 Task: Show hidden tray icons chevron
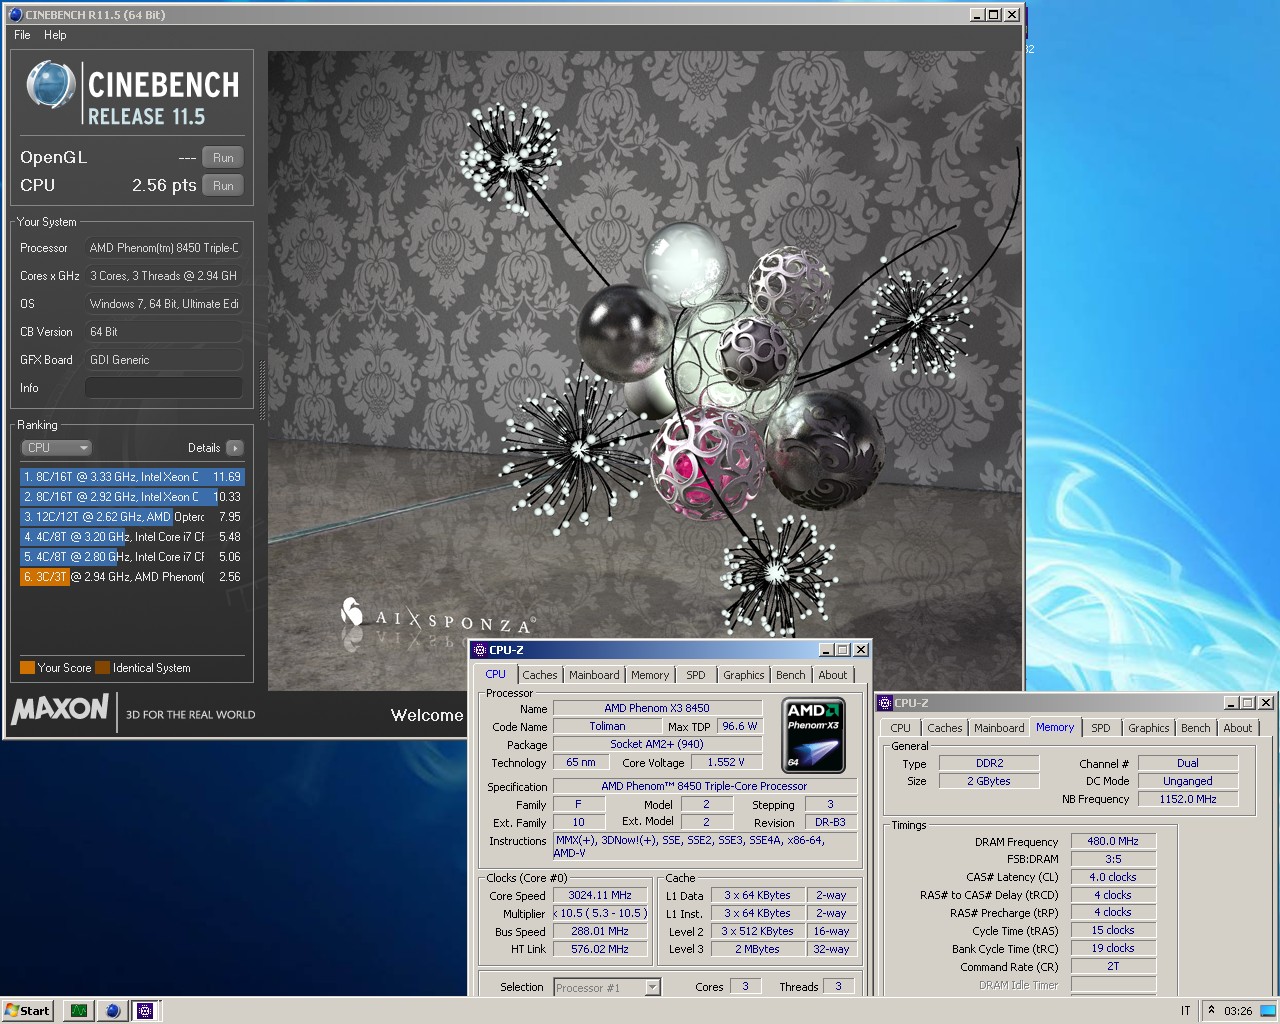tap(1211, 1010)
